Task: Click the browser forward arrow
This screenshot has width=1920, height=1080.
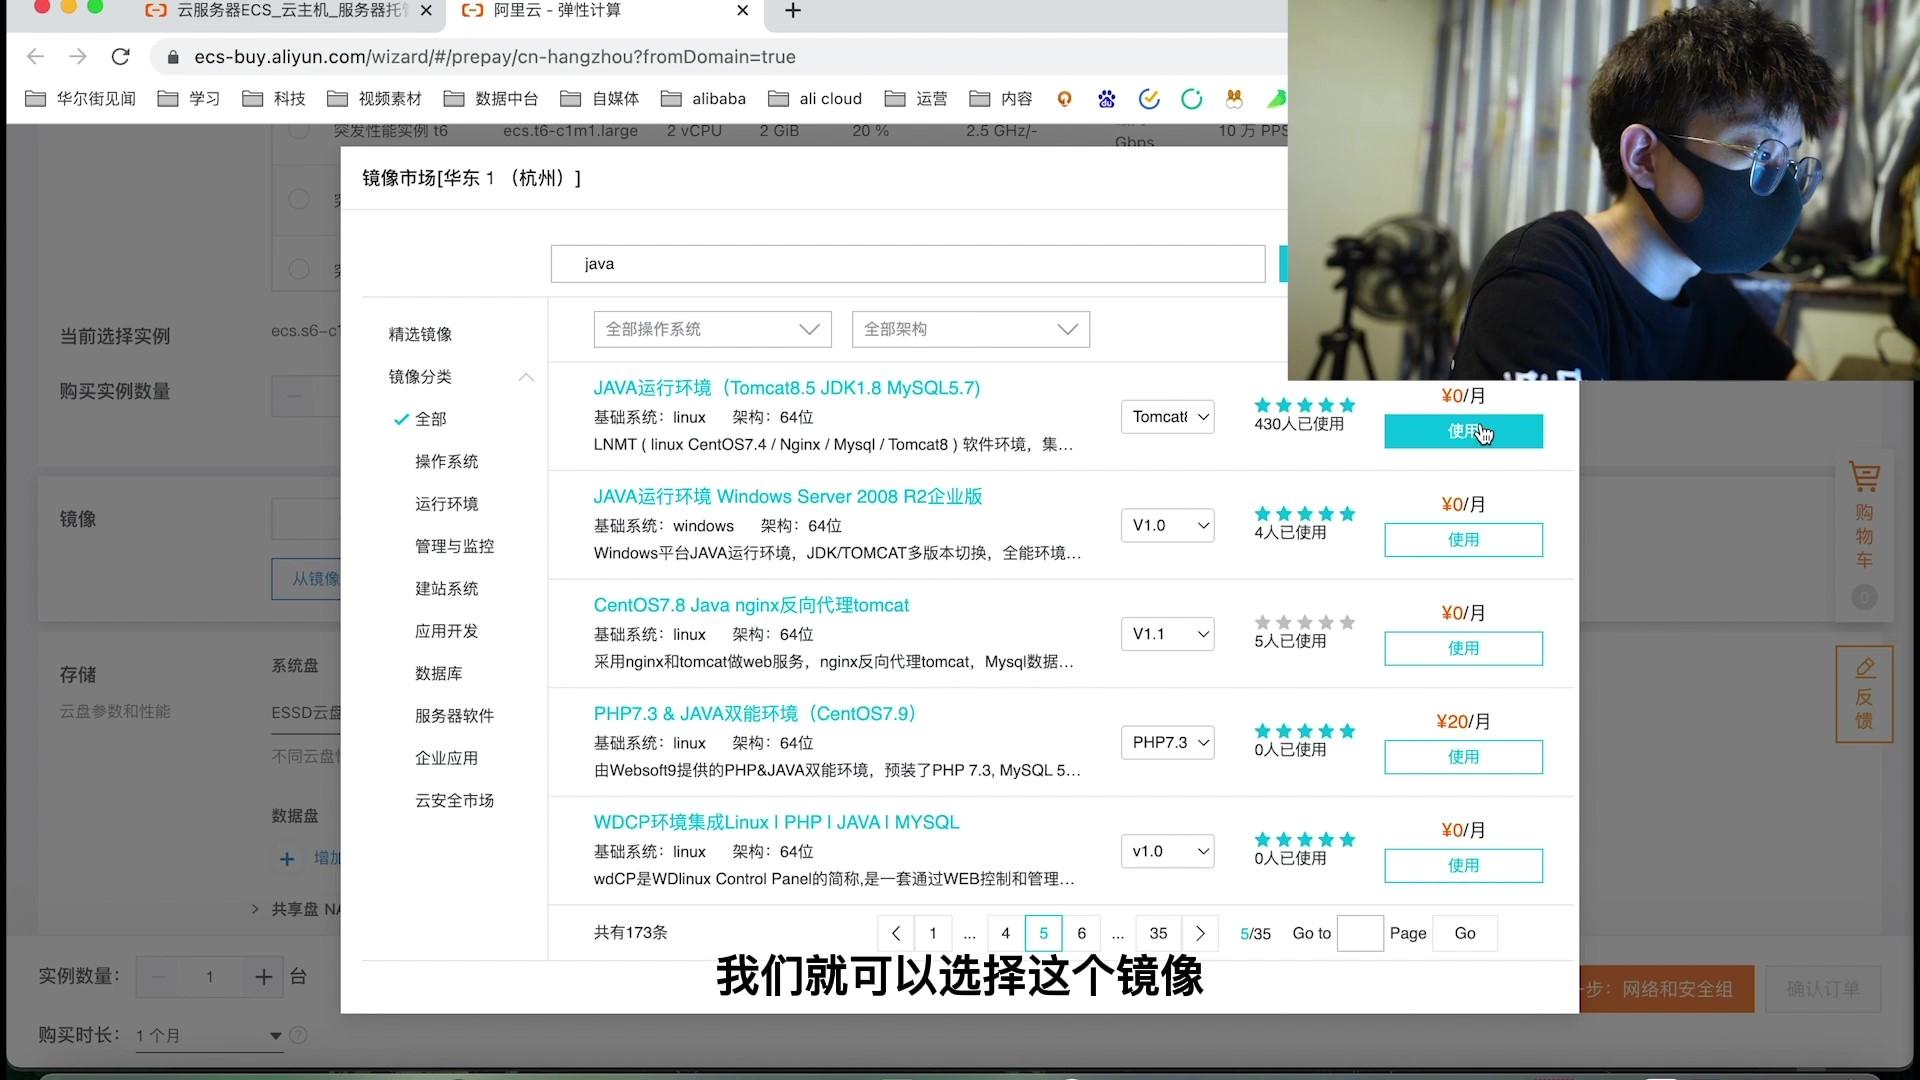Action: tap(78, 57)
